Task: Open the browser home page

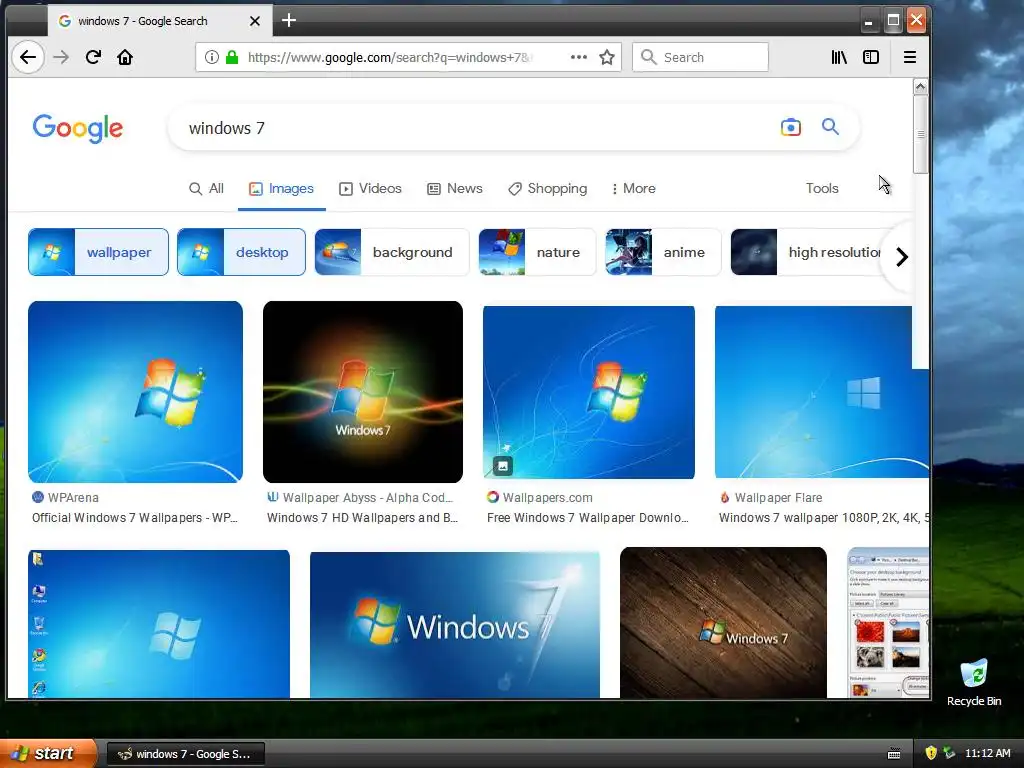Action: (x=125, y=57)
